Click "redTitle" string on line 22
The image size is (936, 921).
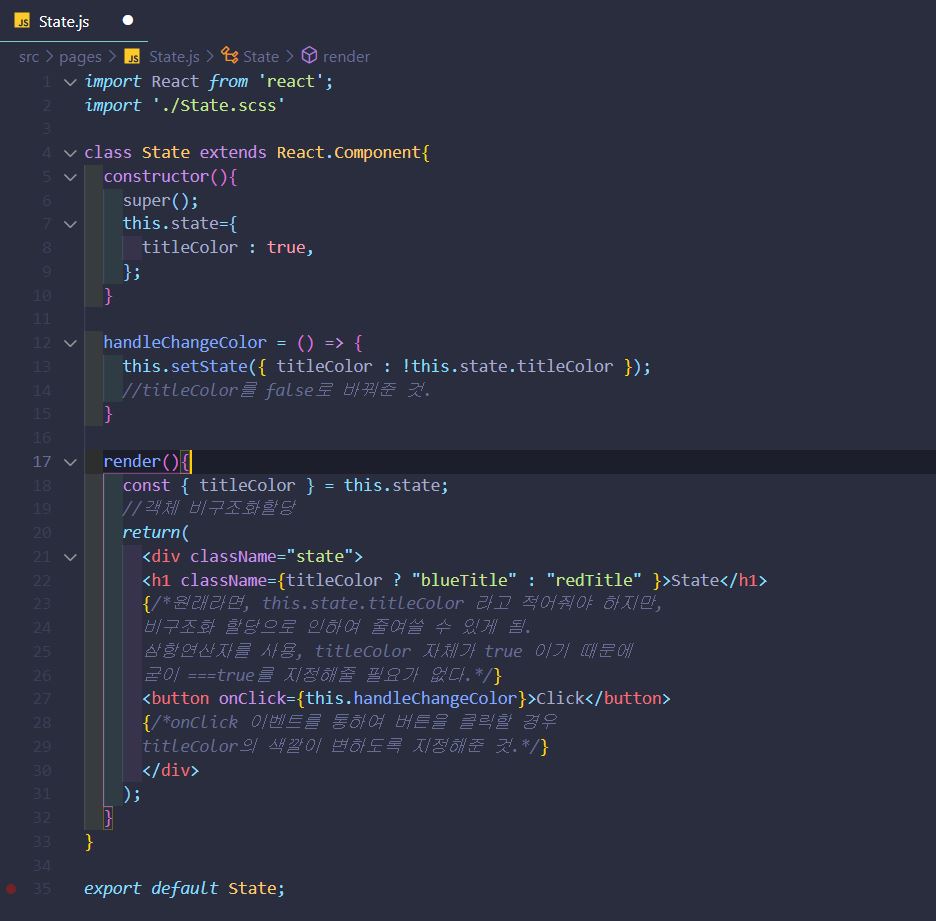point(594,580)
